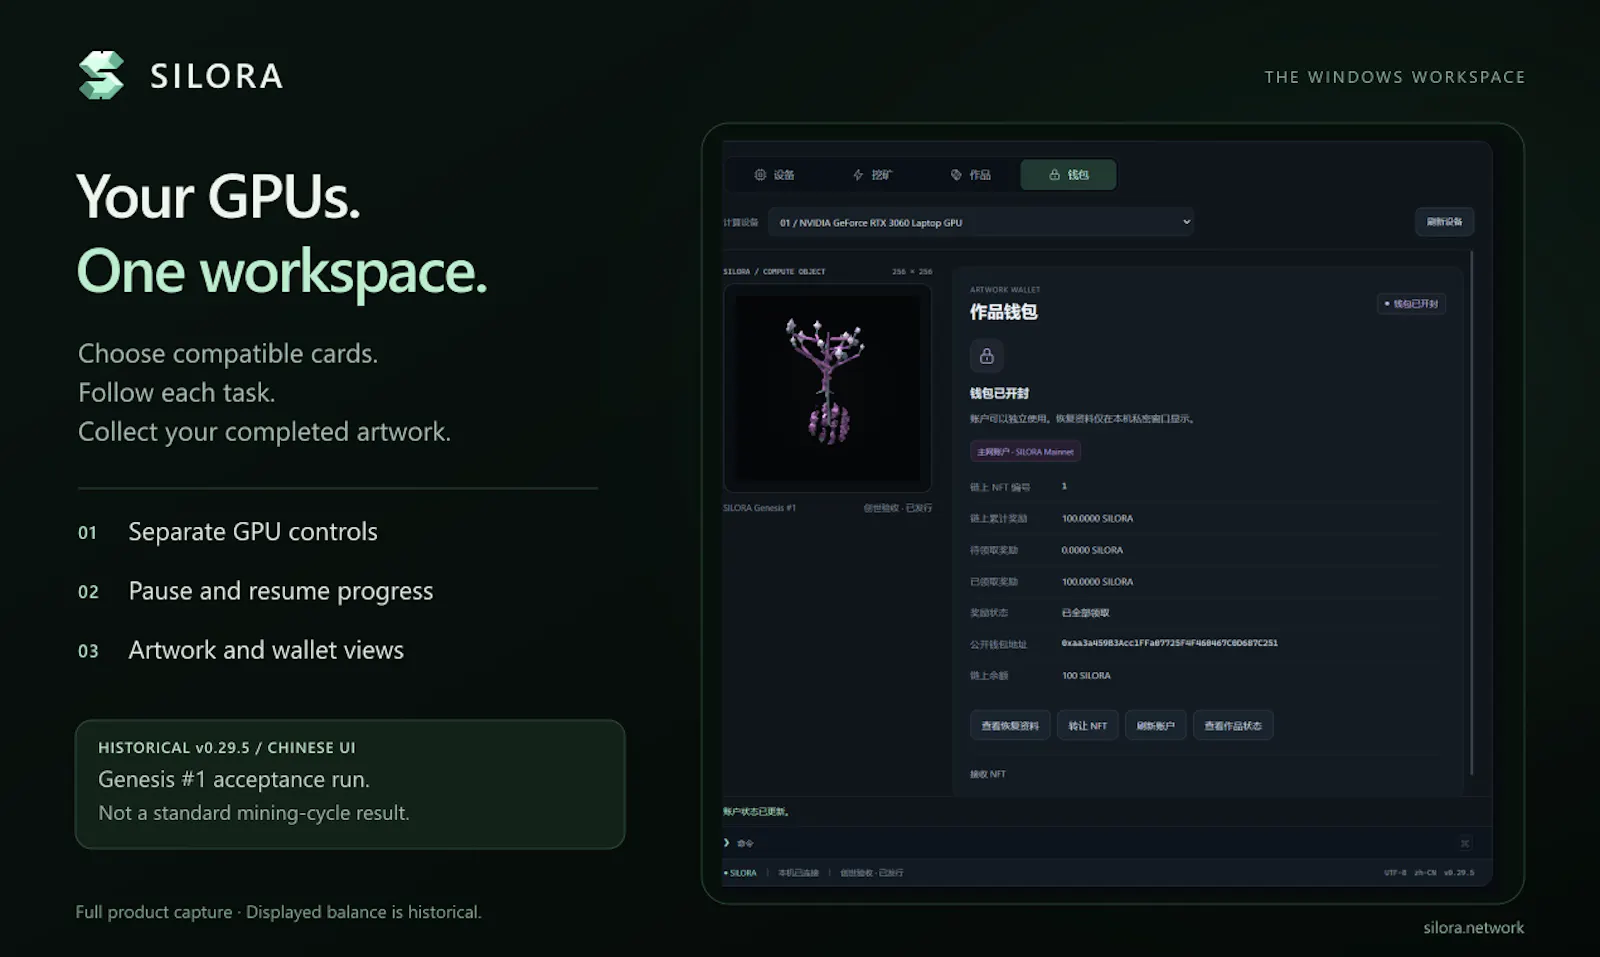
Task: Click the lightning icon on the 挖矿 tab
Action: (x=858, y=175)
